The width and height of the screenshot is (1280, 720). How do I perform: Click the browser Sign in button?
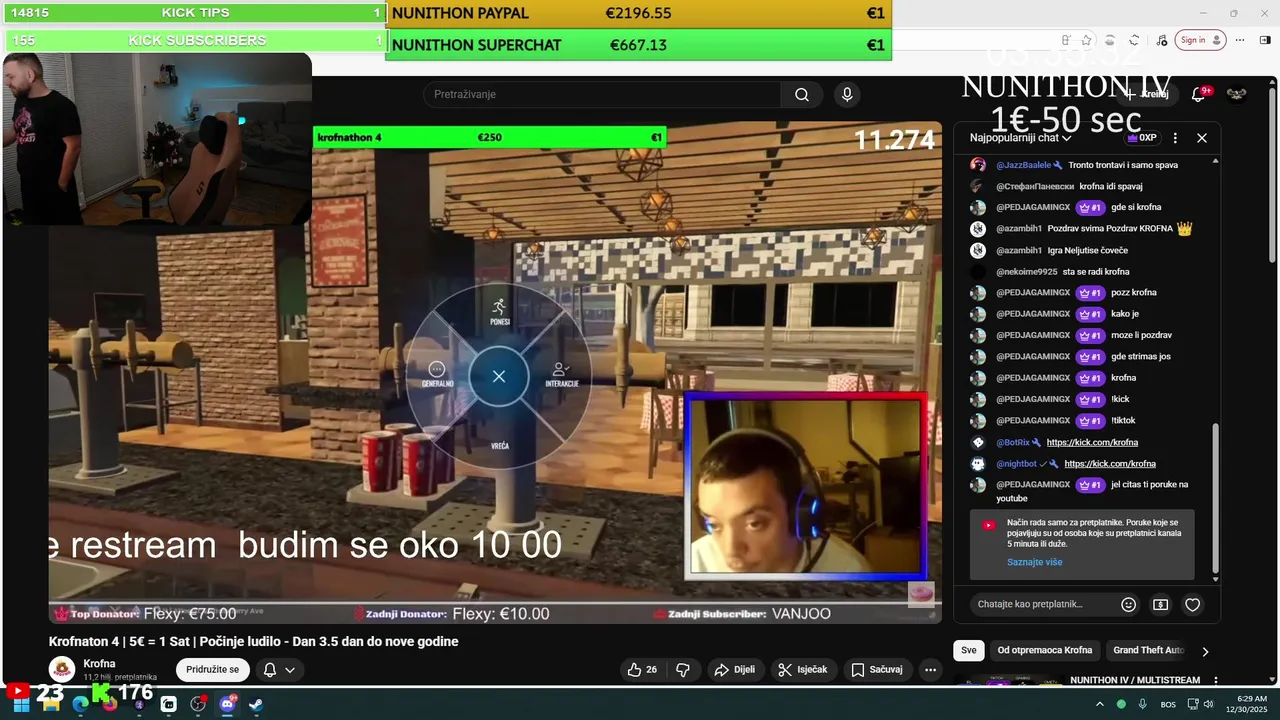pyautogui.click(x=1200, y=40)
